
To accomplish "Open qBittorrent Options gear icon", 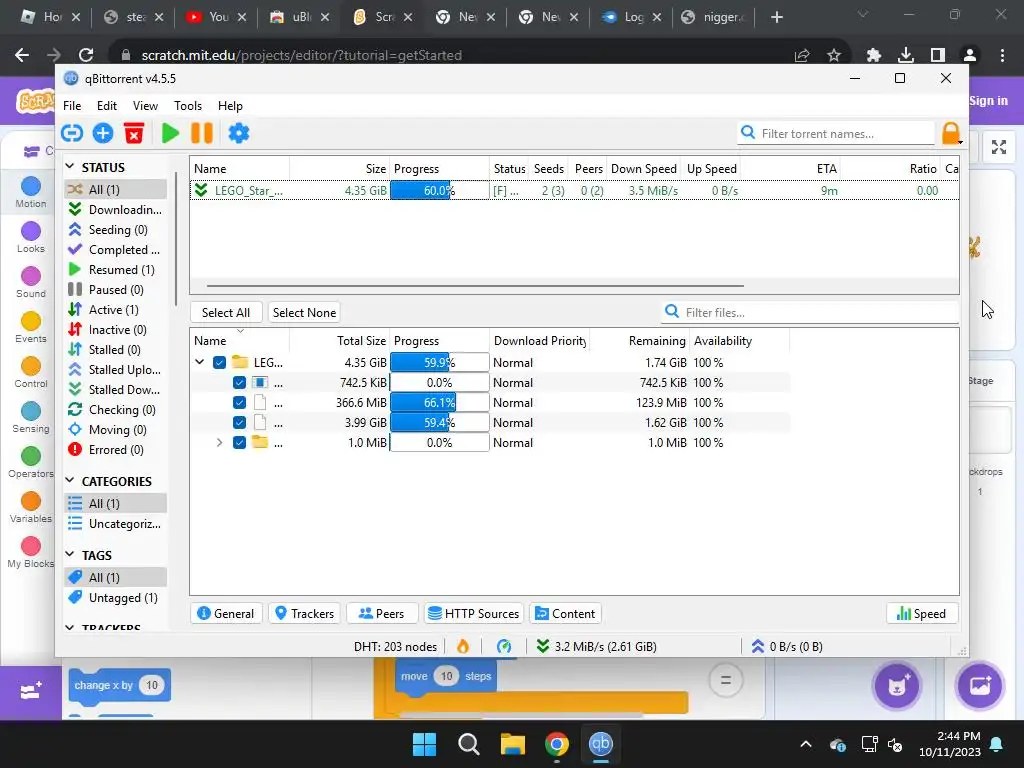I will [x=238, y=133].
